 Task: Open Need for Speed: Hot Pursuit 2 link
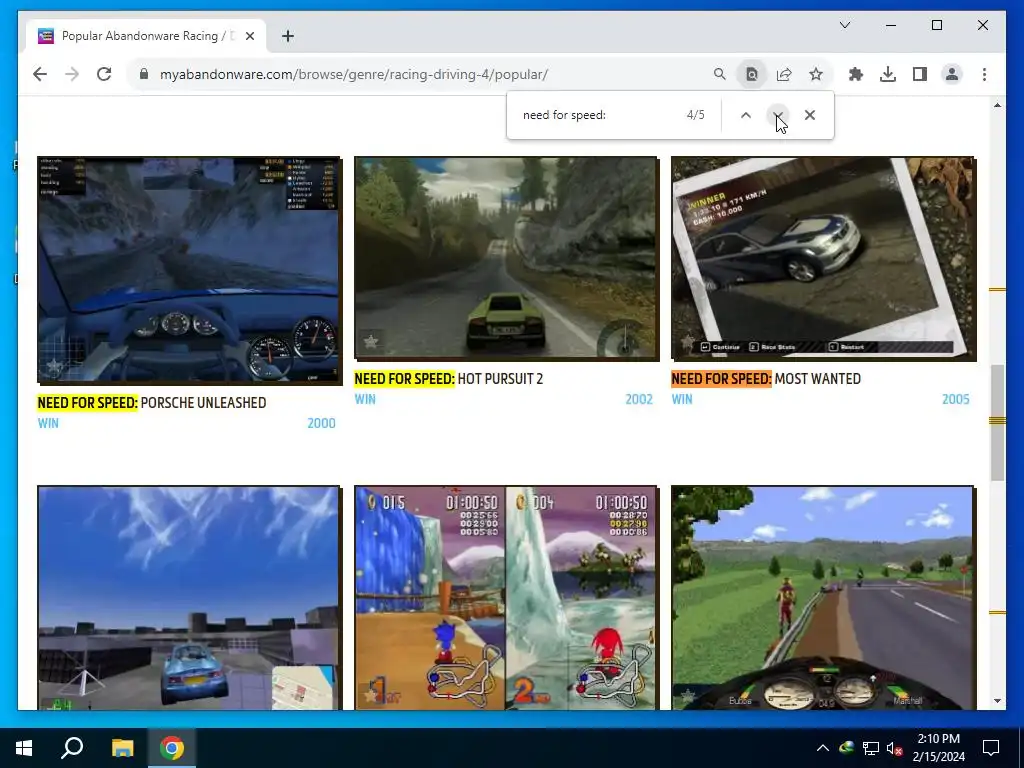click(x=449, y=379)
